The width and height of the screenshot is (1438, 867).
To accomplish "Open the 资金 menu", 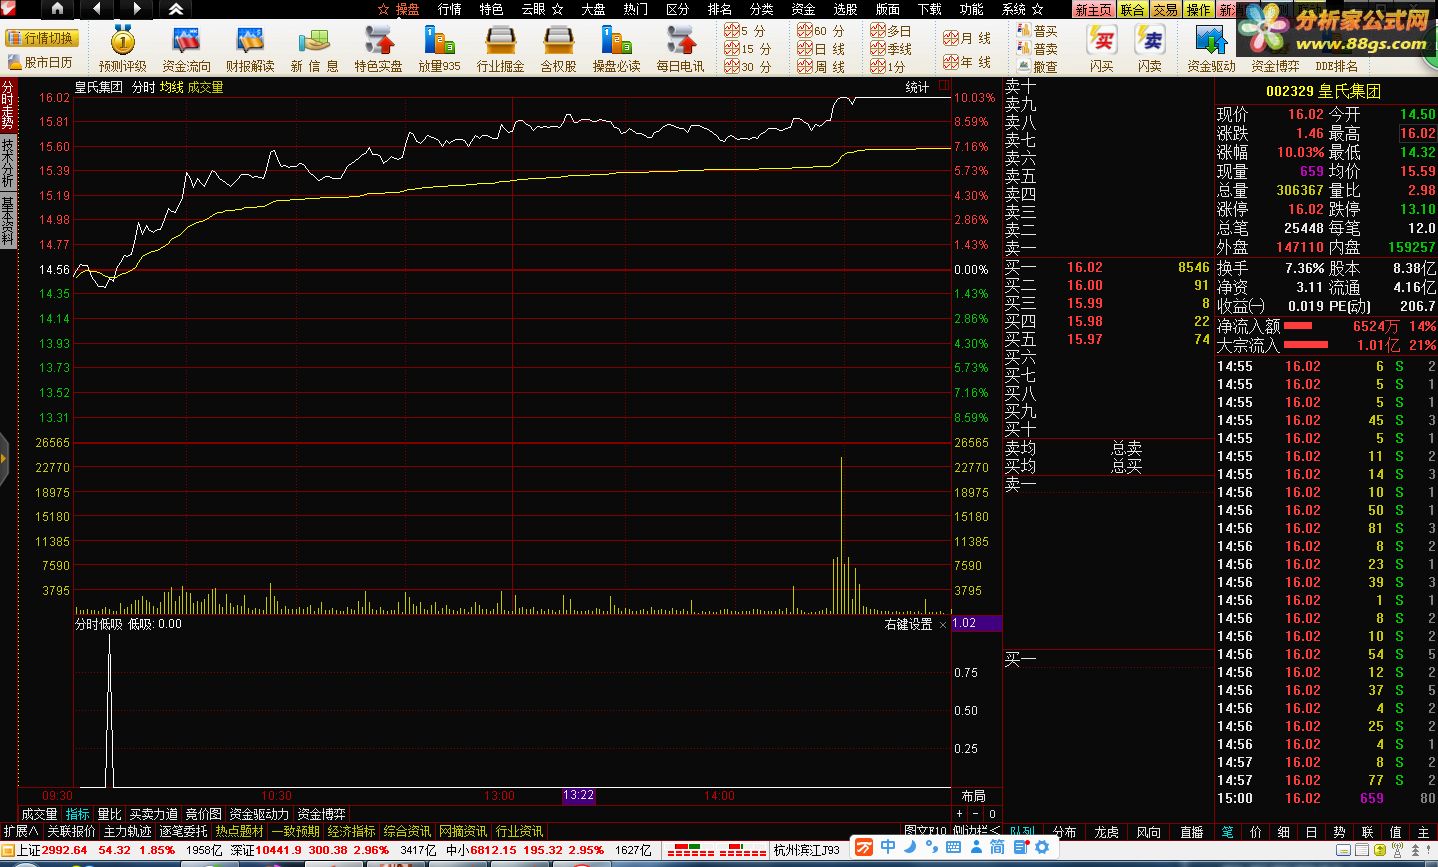I will pos(803,9).
